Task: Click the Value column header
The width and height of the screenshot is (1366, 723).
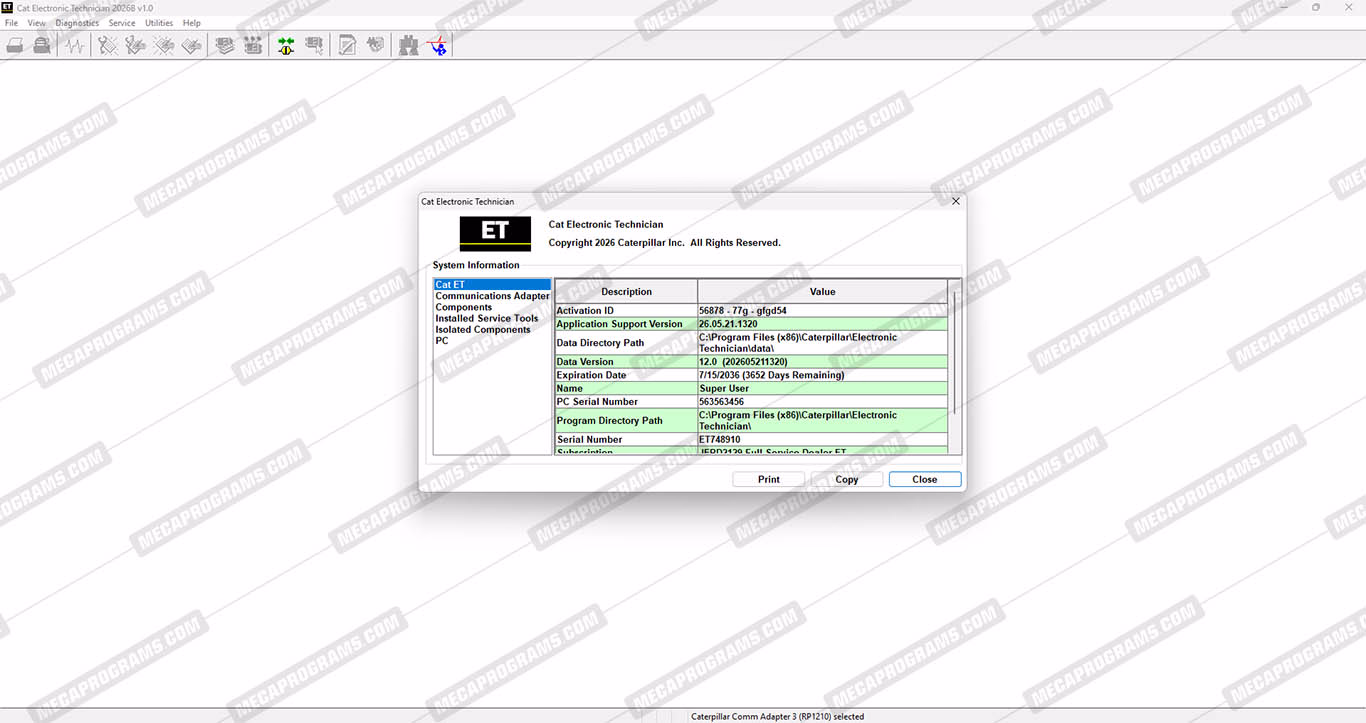Action: (822, 291)
